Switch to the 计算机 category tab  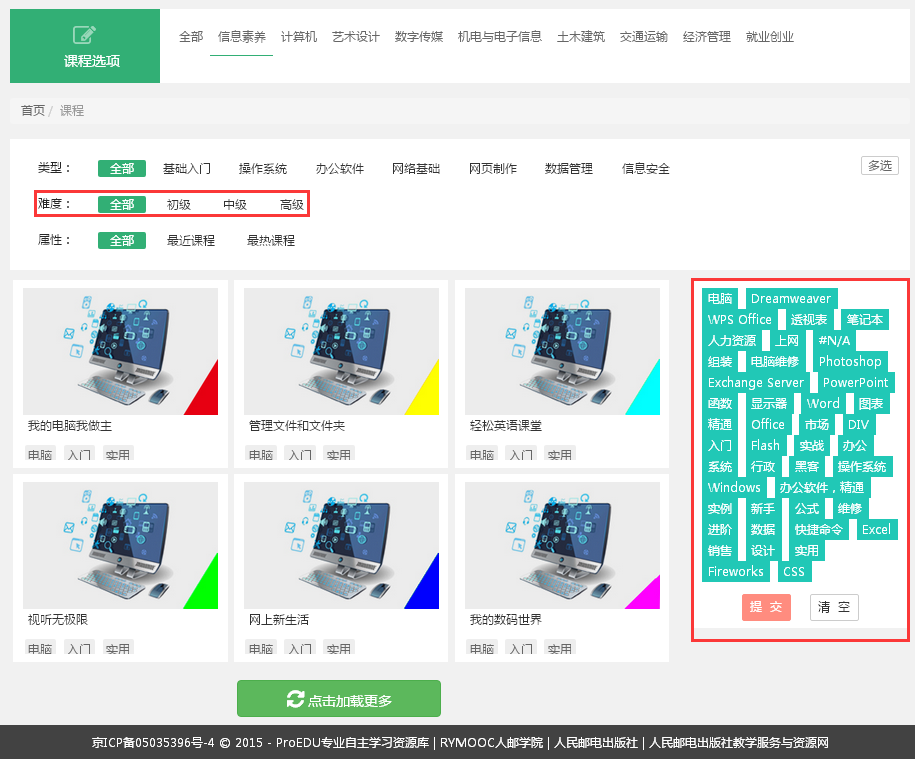301,35
